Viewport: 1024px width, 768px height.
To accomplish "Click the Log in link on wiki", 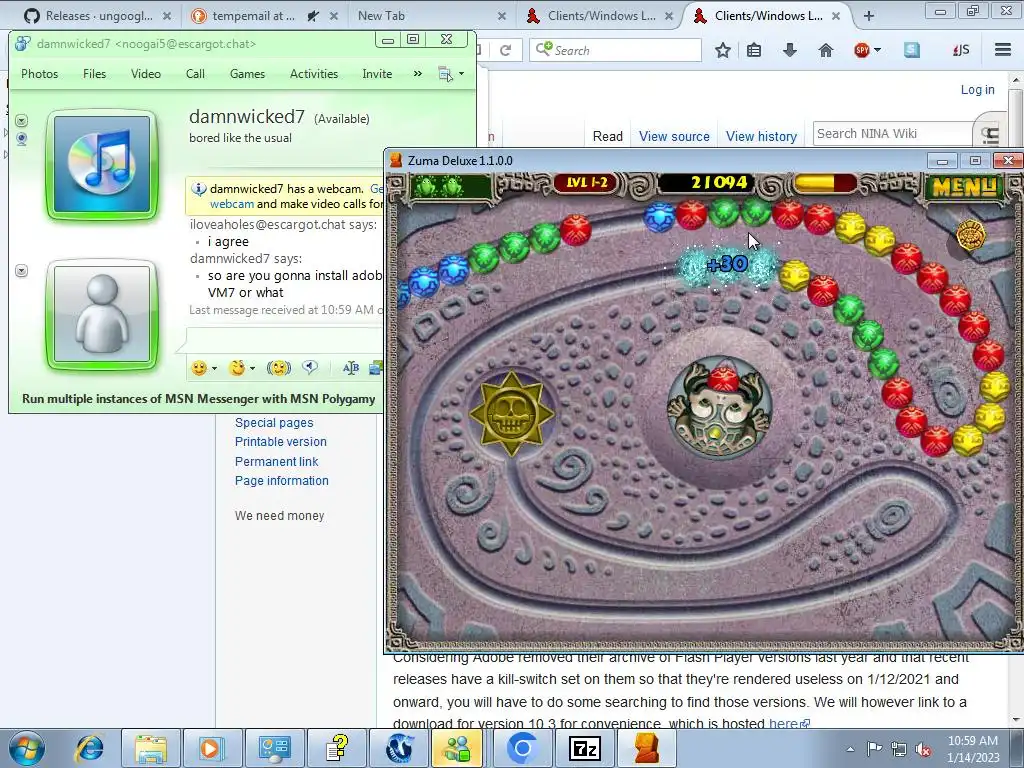I will pos(978,89).
